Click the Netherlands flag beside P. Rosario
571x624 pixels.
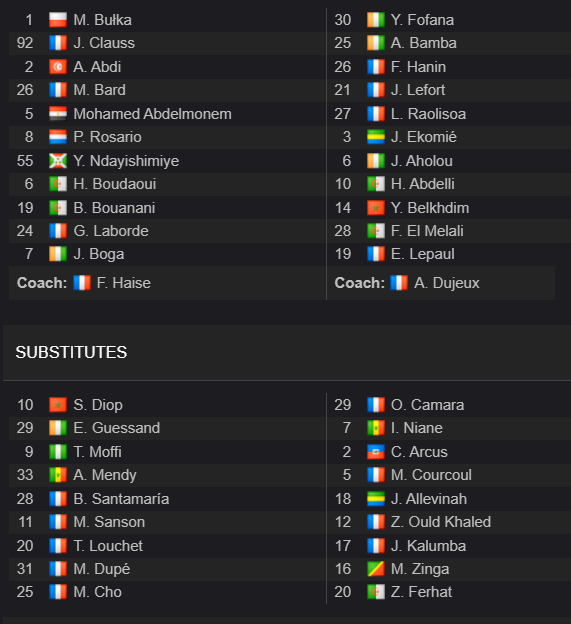[58, 137]
